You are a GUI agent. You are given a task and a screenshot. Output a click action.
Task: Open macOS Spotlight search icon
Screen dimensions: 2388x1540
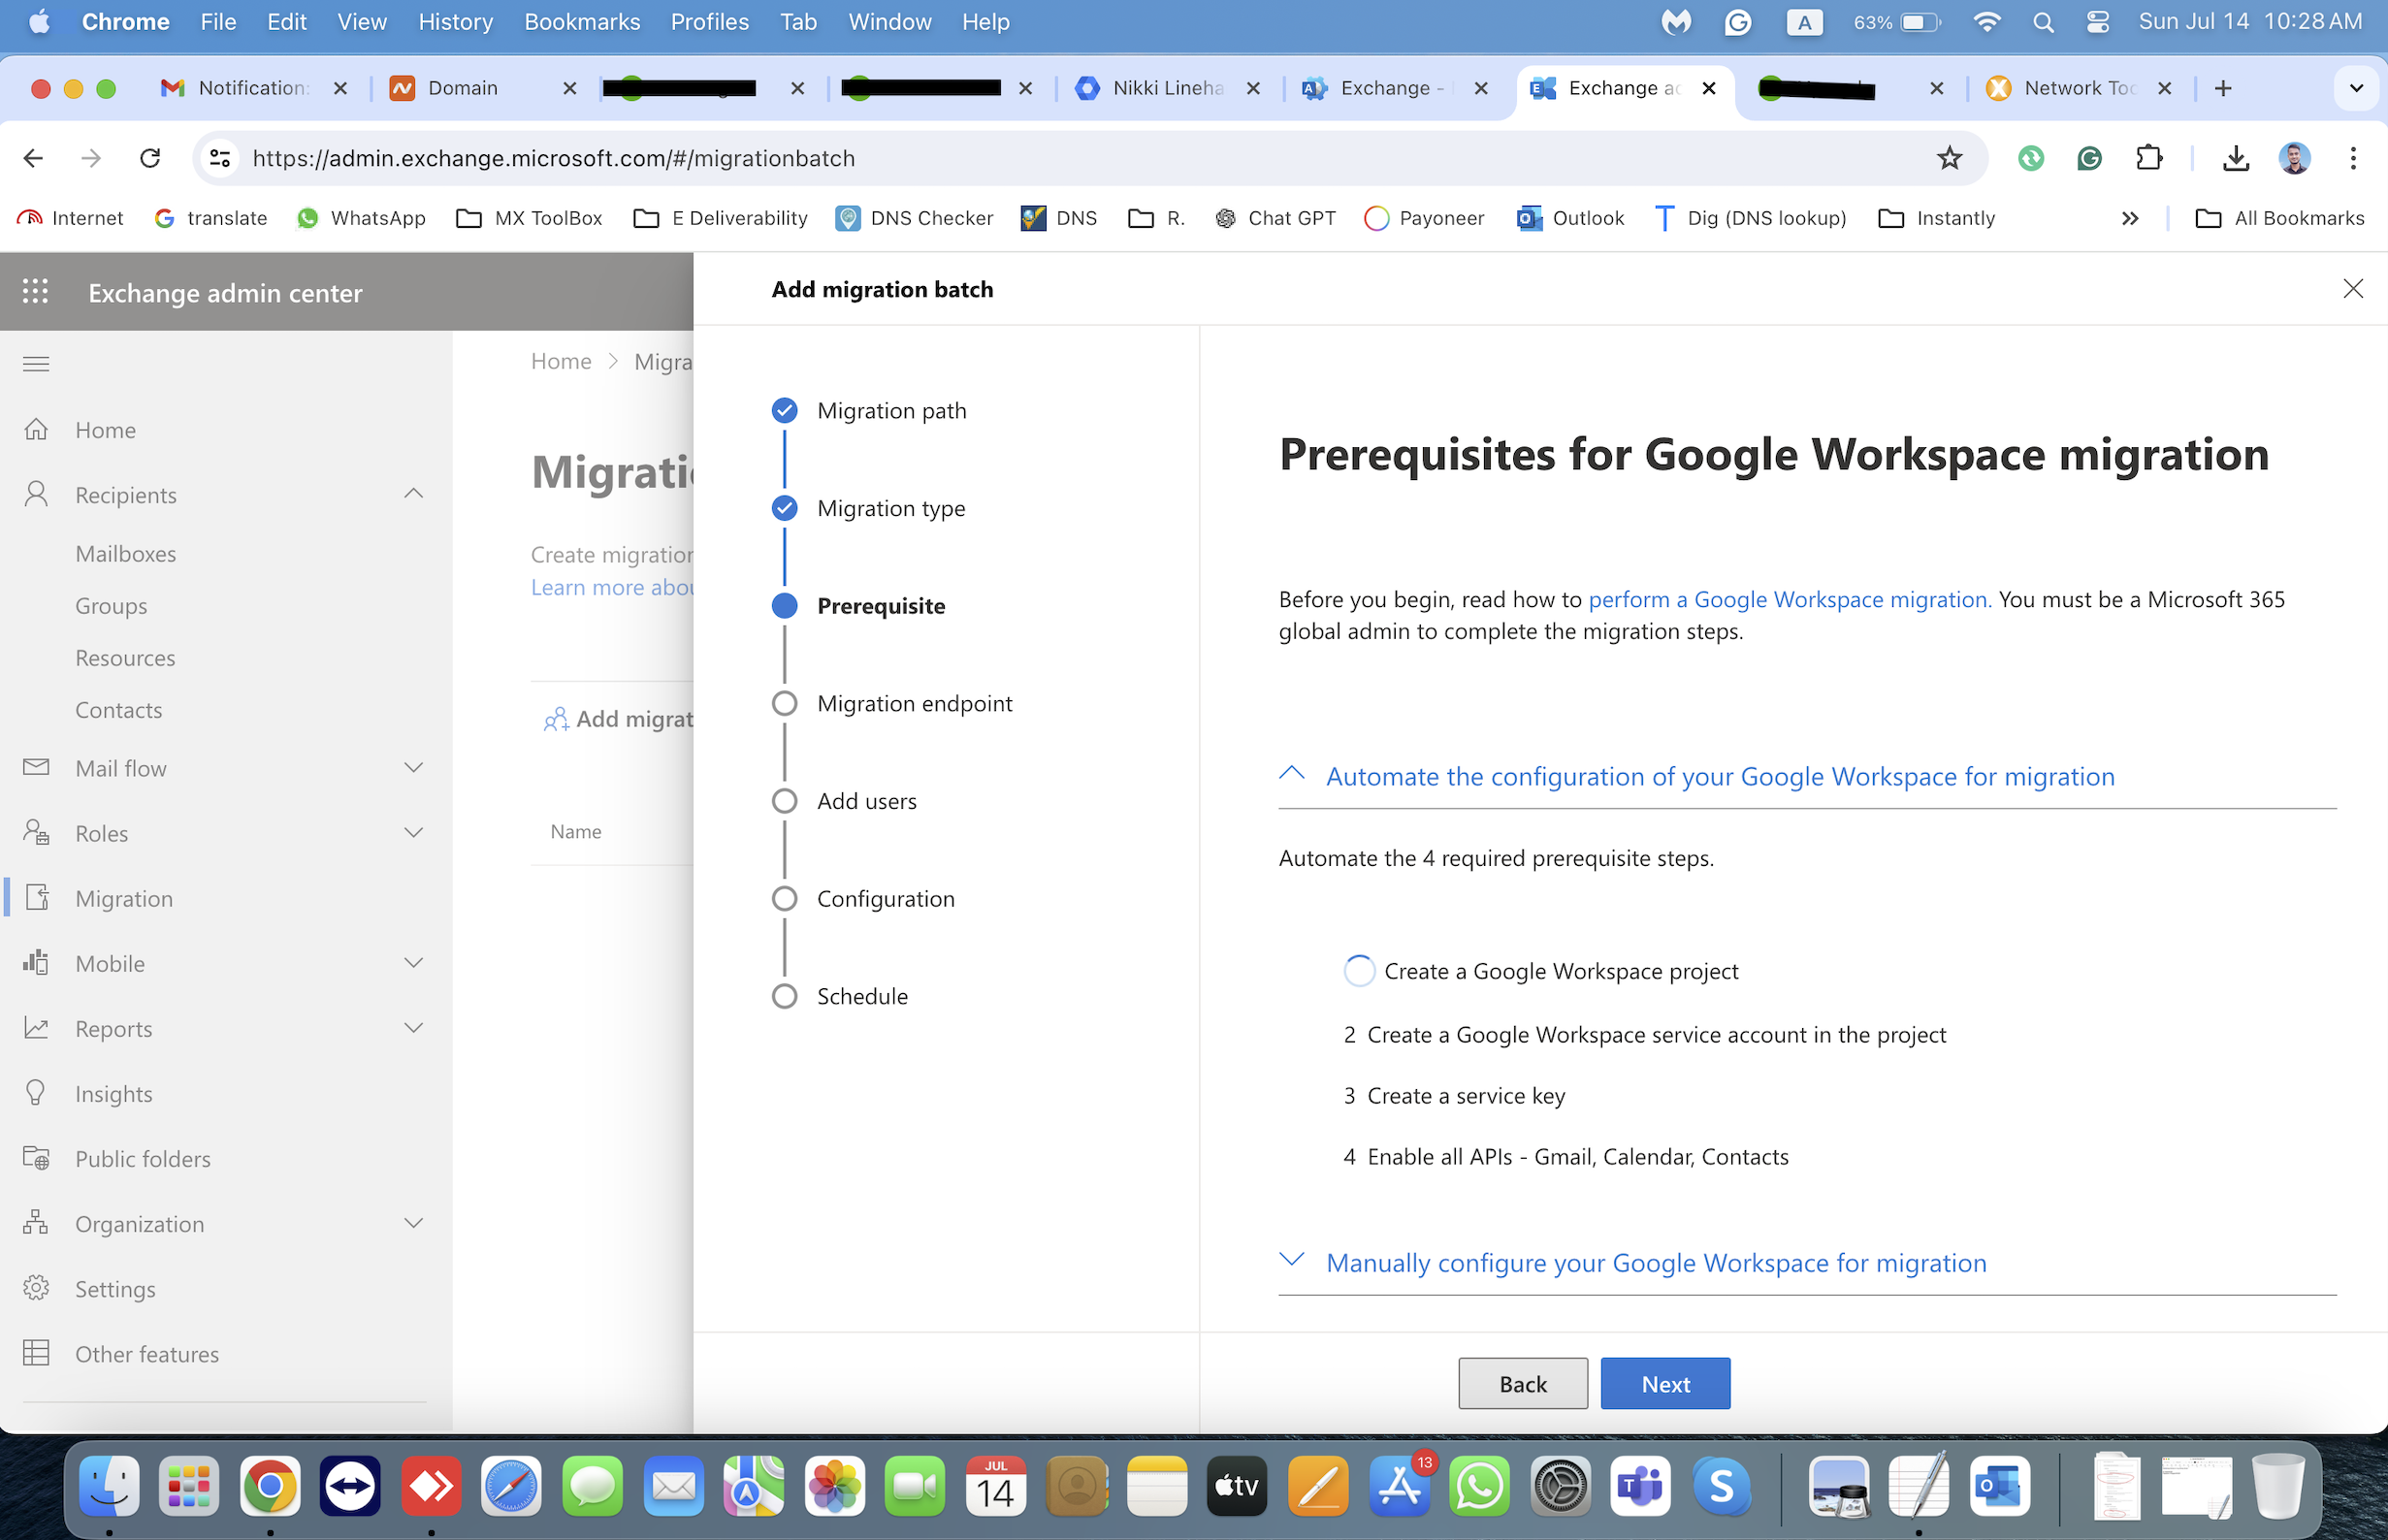2043,22
